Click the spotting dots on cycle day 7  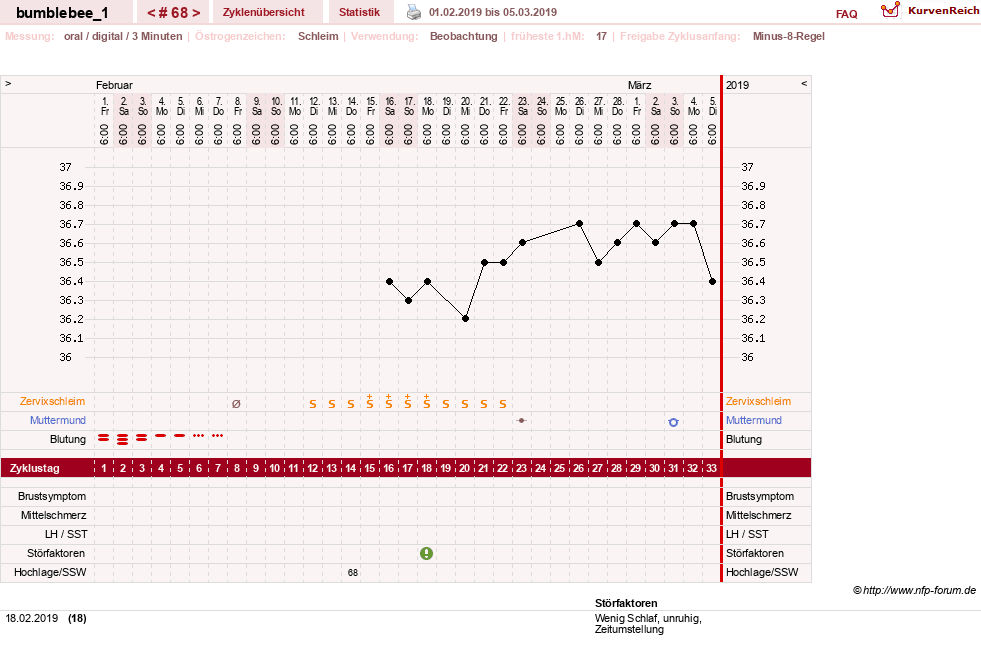217,435
